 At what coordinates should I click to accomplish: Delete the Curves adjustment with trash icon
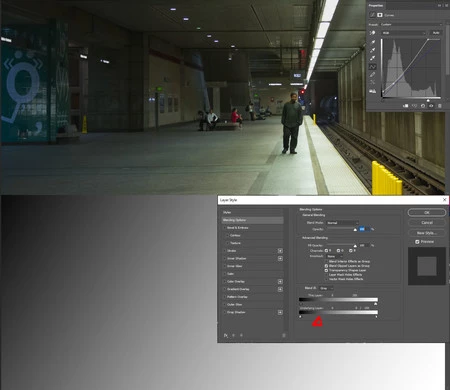pyautogui.click(x=440, y=106)
